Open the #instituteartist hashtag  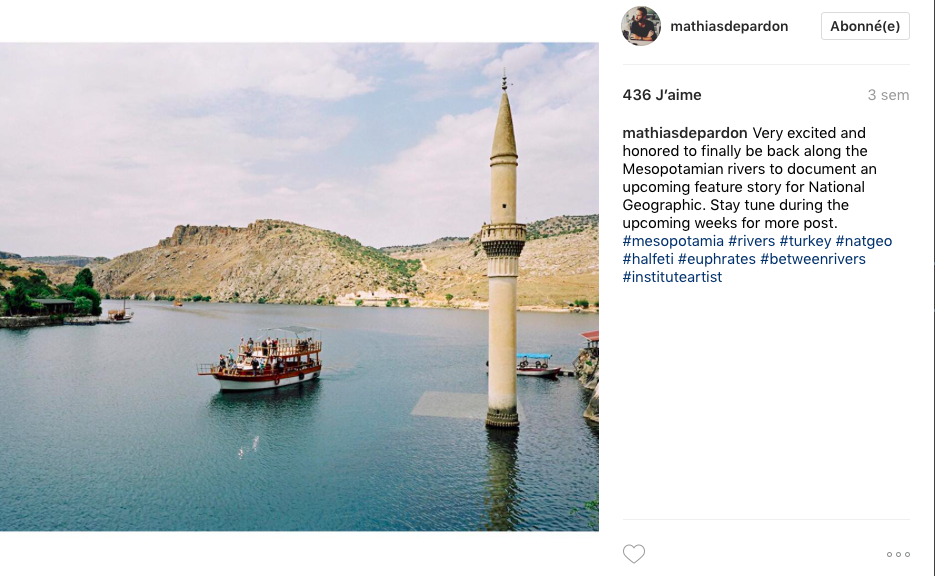[x=673, y=277]
